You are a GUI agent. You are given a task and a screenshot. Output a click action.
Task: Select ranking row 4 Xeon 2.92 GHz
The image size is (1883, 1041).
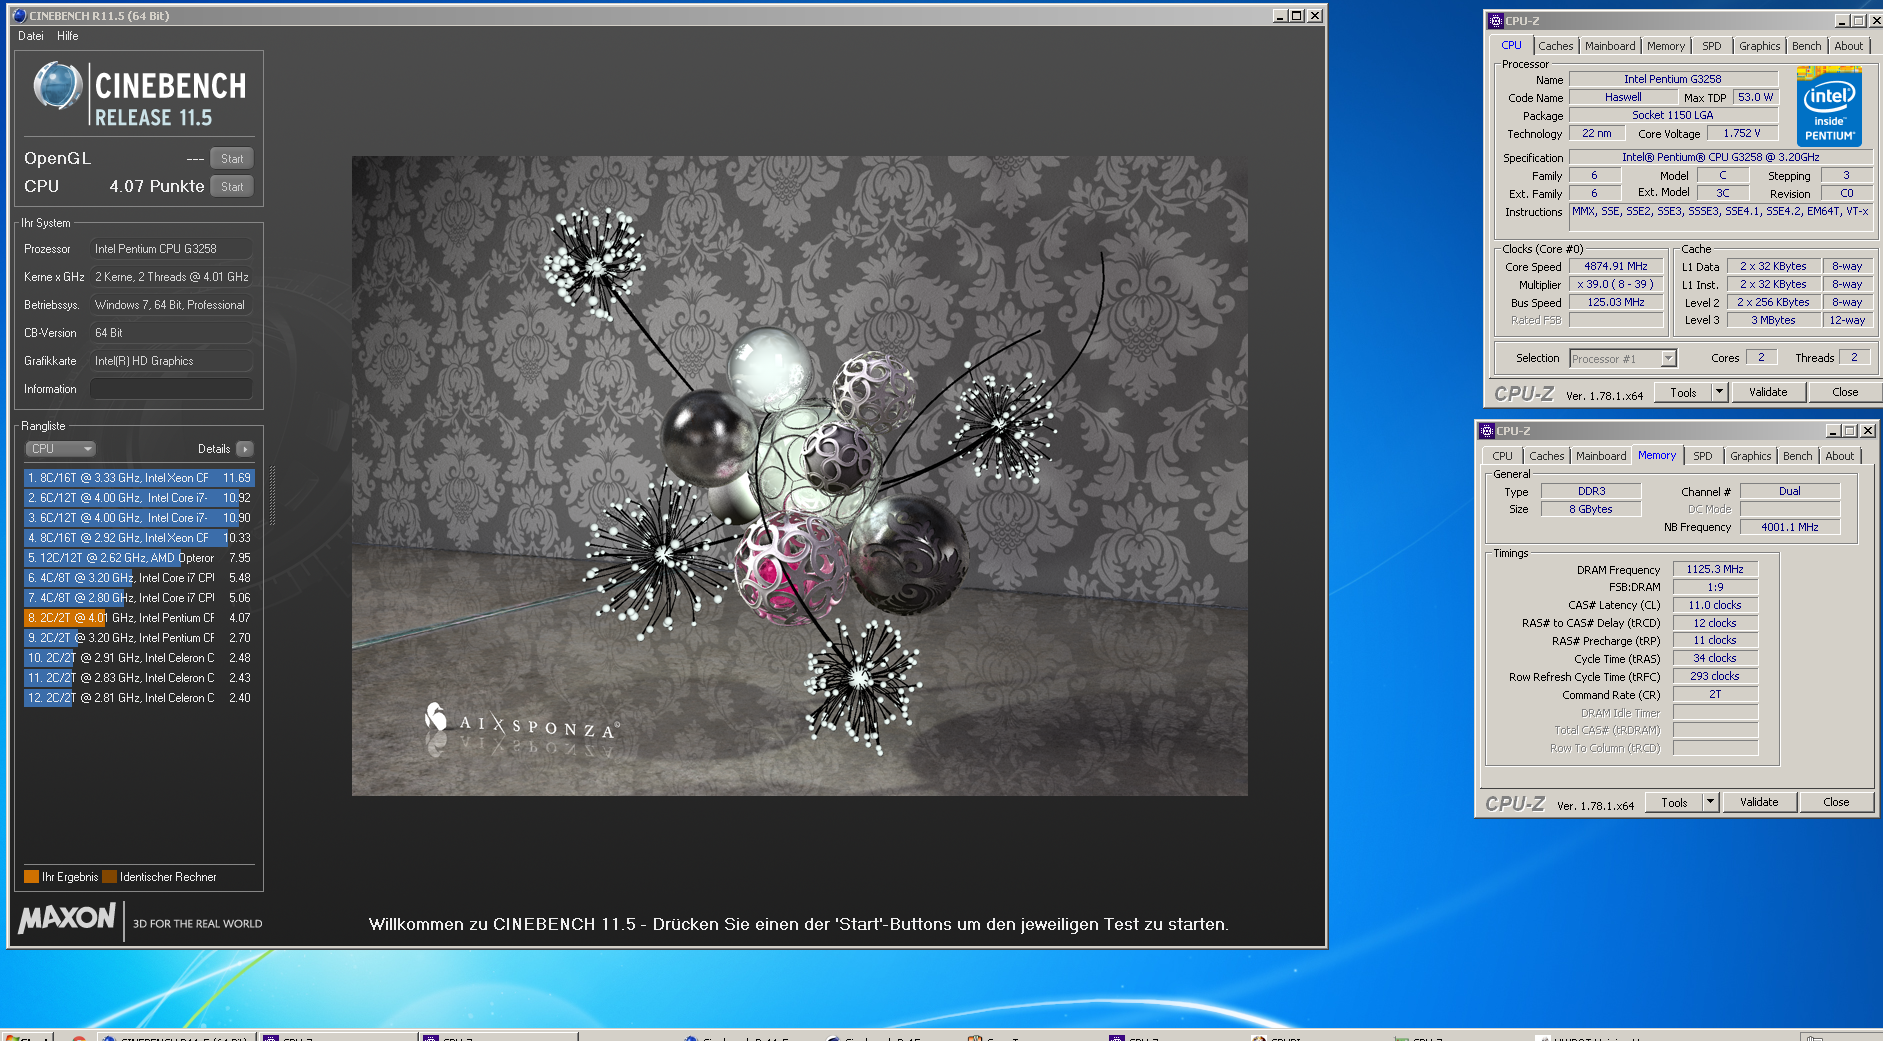tap(139, 538)
